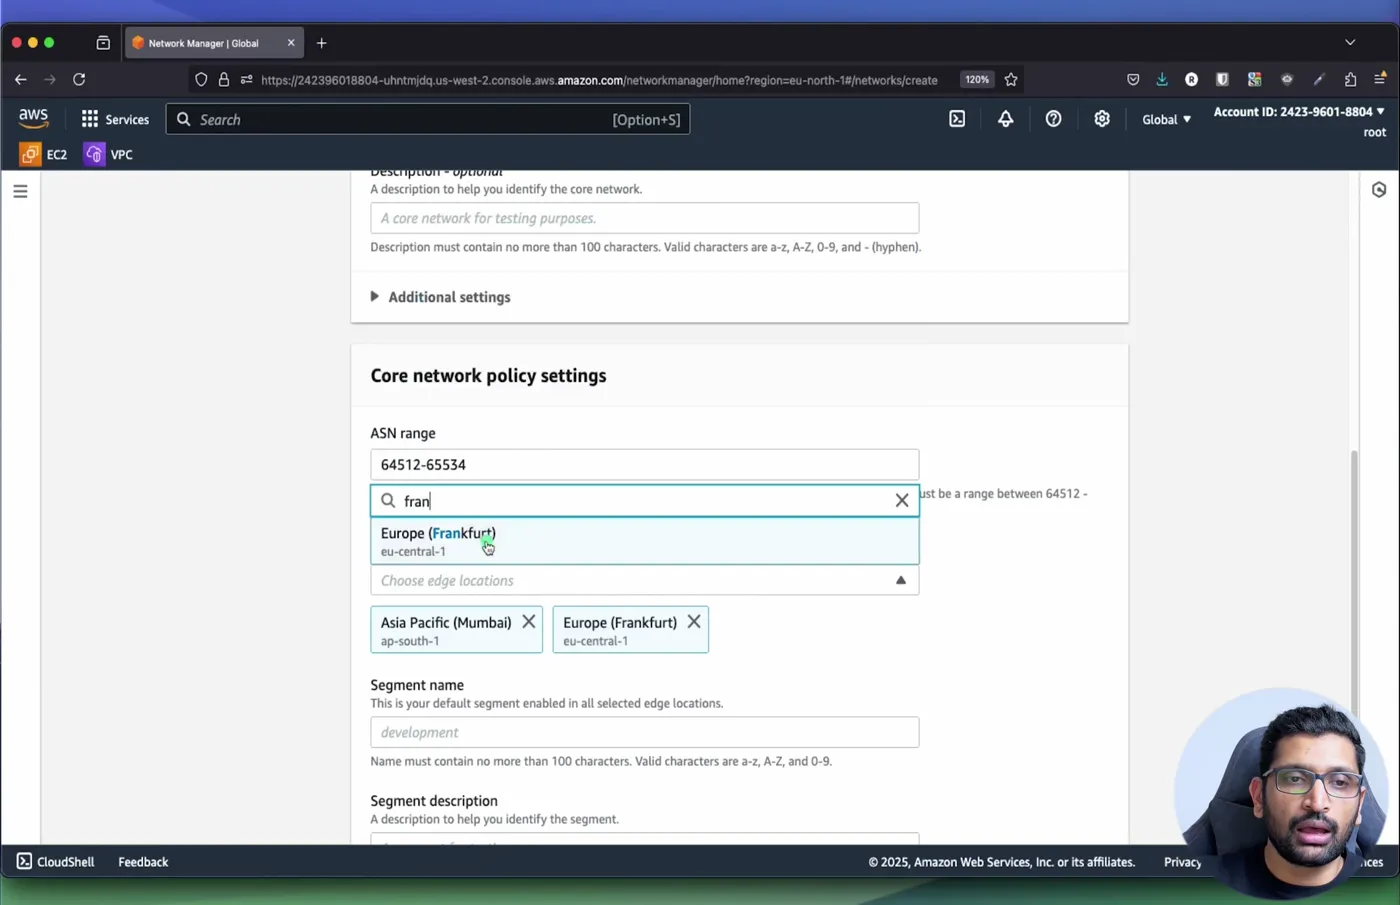1400x905 pixels.
Task: Open the VPC shortcut in favorites bar
Action: [x=109, y=154]
